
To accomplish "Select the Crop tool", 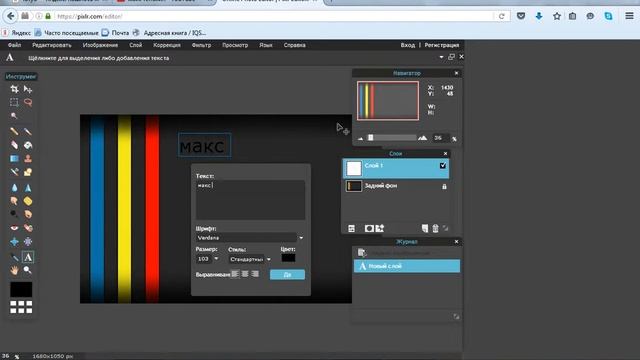I will [x=14, y=89].
